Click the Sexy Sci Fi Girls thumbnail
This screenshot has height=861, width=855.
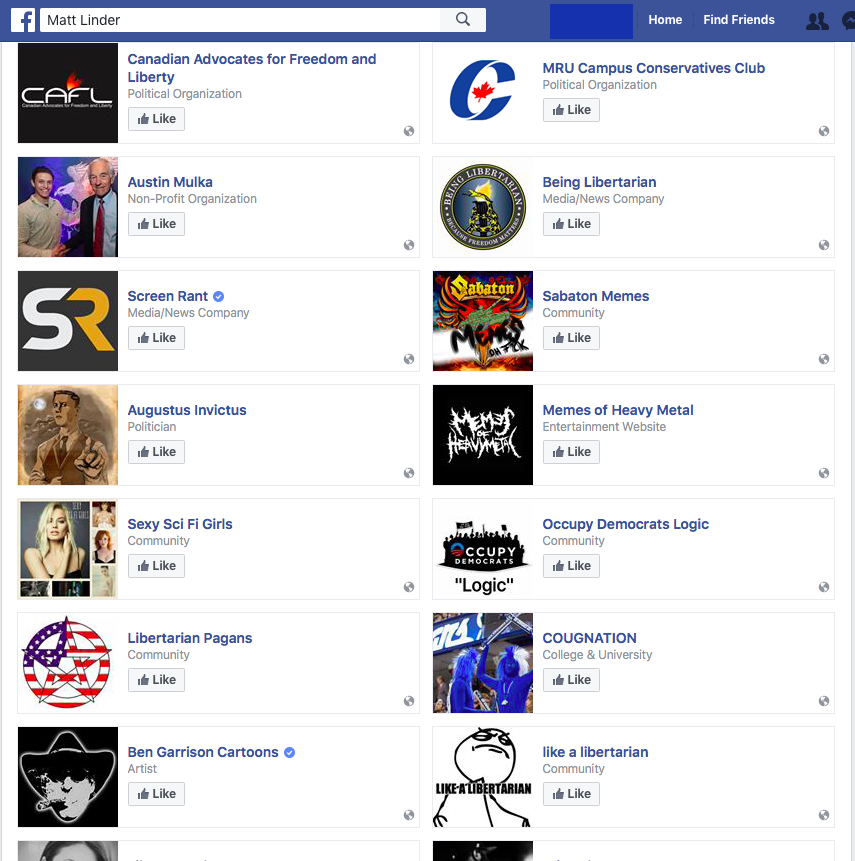pos(68,549)
